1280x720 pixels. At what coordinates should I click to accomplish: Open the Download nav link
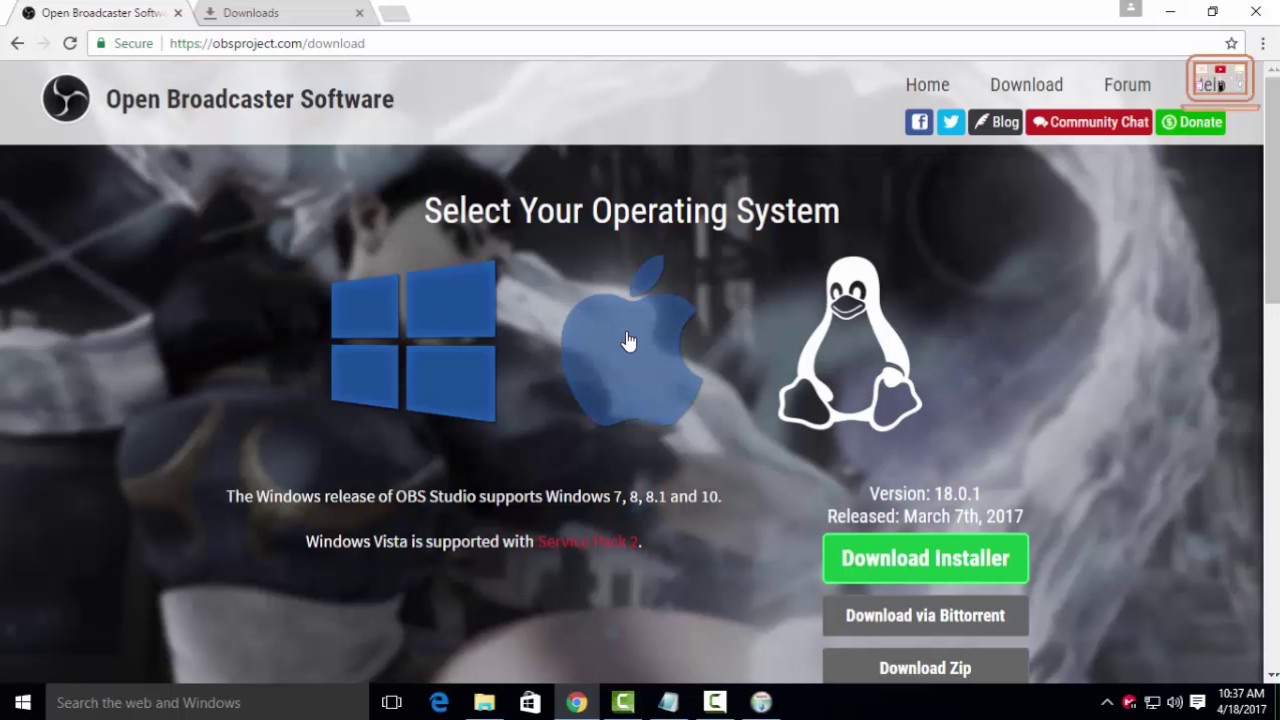point(1026,85)
